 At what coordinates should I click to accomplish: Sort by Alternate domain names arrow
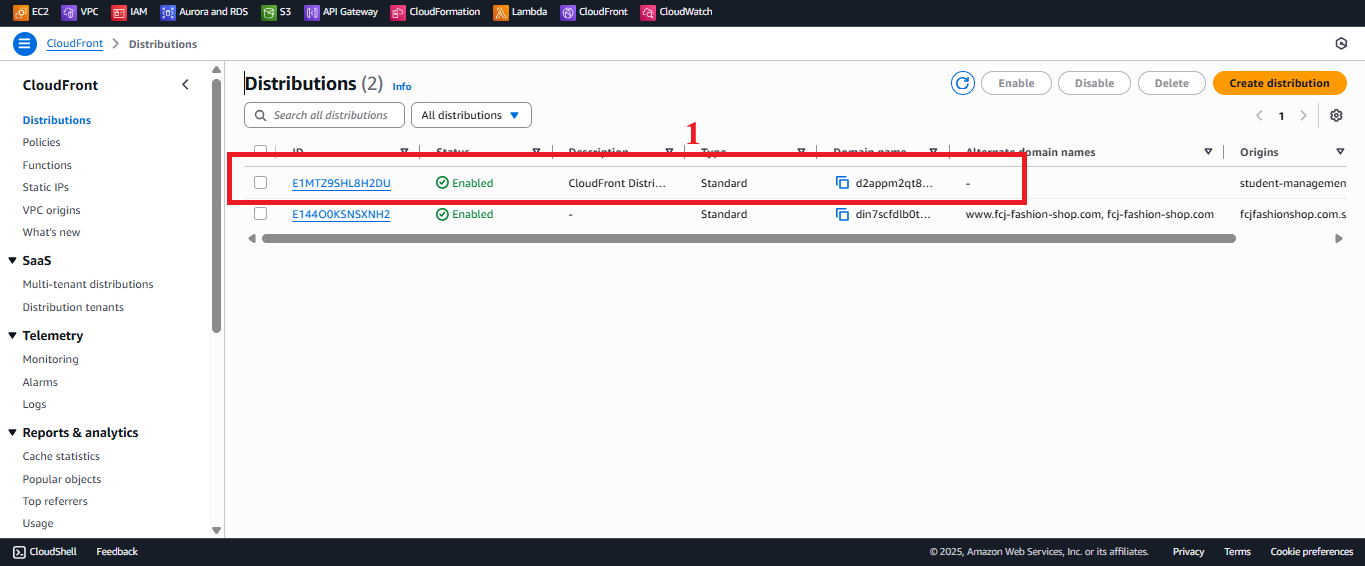coord(1208,152)
